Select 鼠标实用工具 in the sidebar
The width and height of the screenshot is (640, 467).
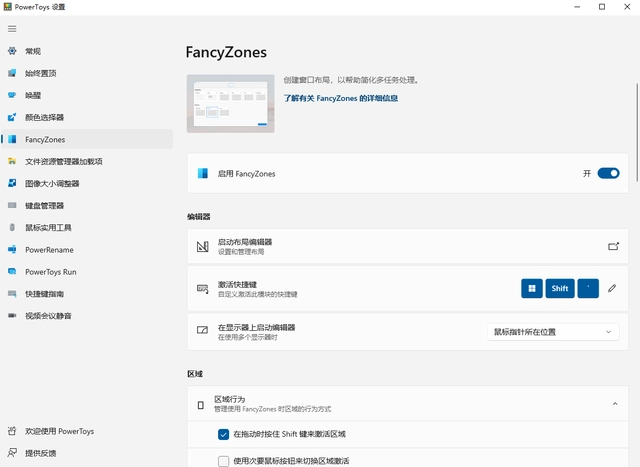(87, 227)
